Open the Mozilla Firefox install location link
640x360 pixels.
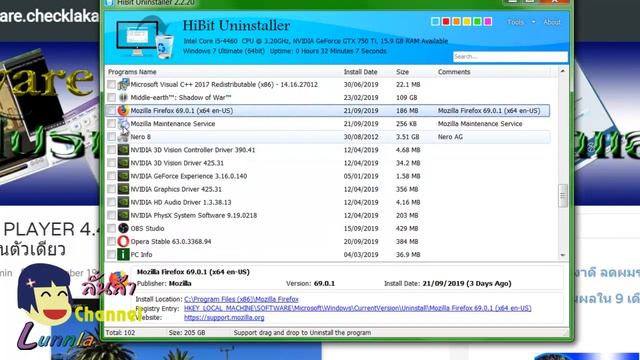click(241, 299)
